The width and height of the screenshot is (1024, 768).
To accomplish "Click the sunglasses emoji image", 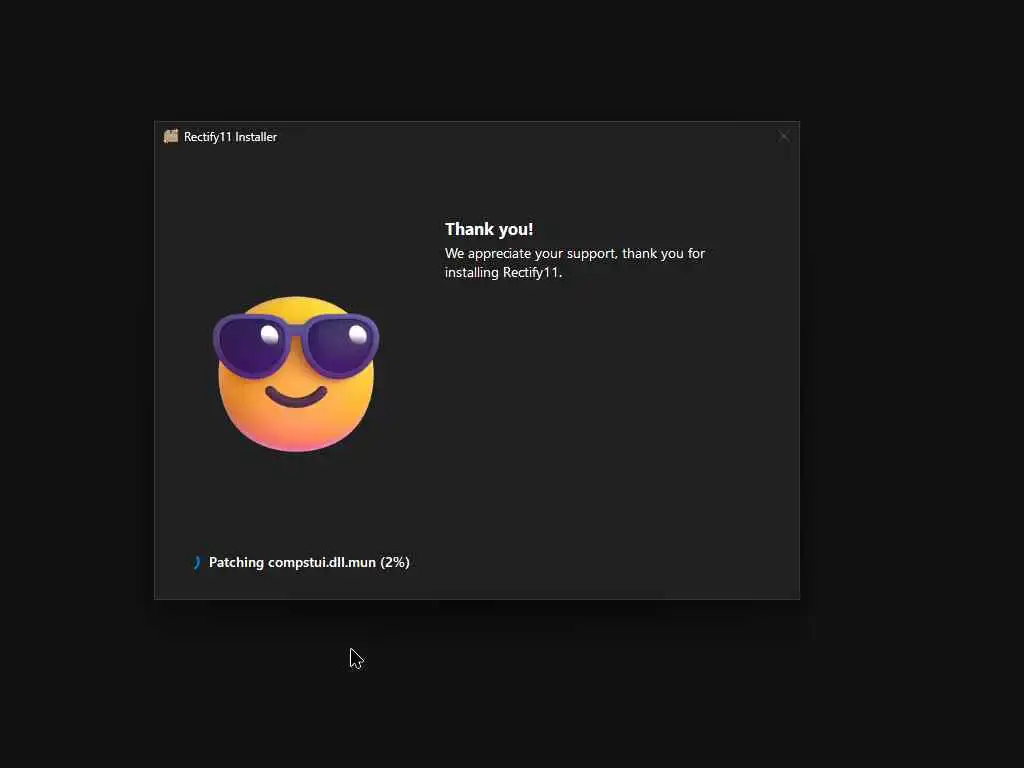I will click(x=296, y=374).
